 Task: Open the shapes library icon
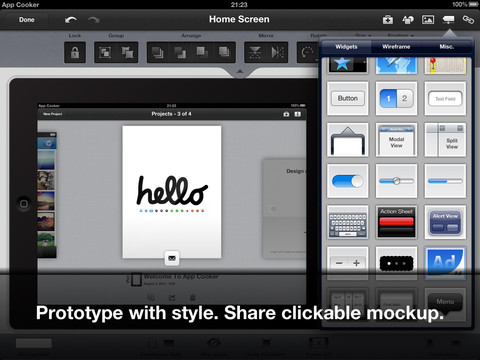click(408, 20)
